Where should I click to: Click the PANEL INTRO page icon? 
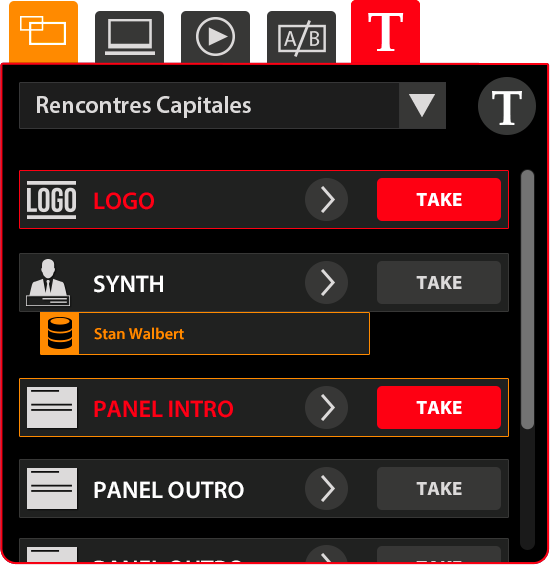(x=52, y=408)
